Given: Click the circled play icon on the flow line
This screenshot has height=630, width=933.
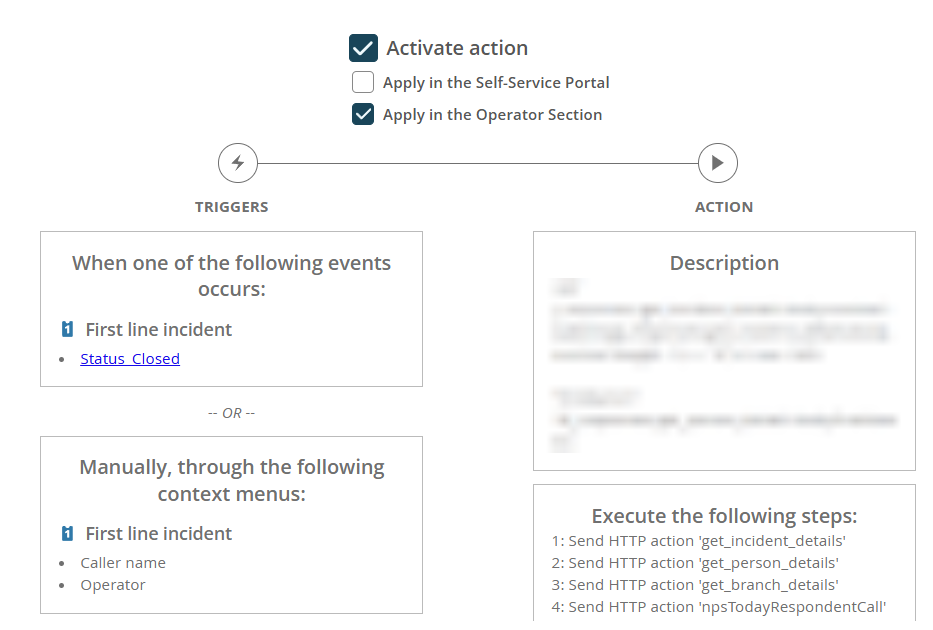Looking at the screenshot, I should click(718, 162).
